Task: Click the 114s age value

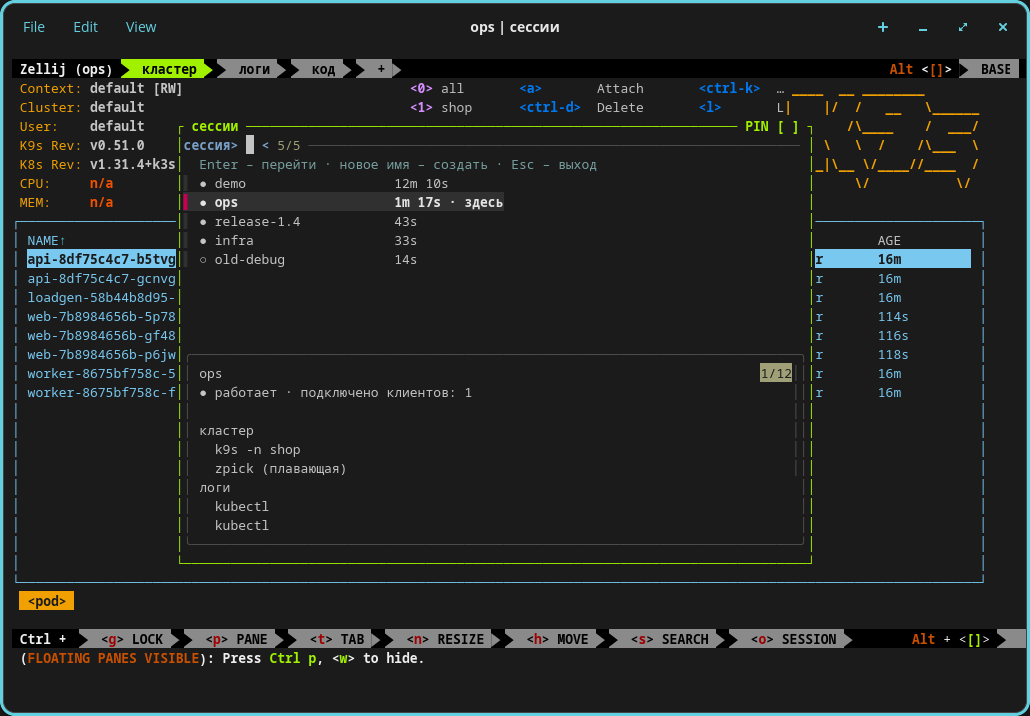Action: 893,317
